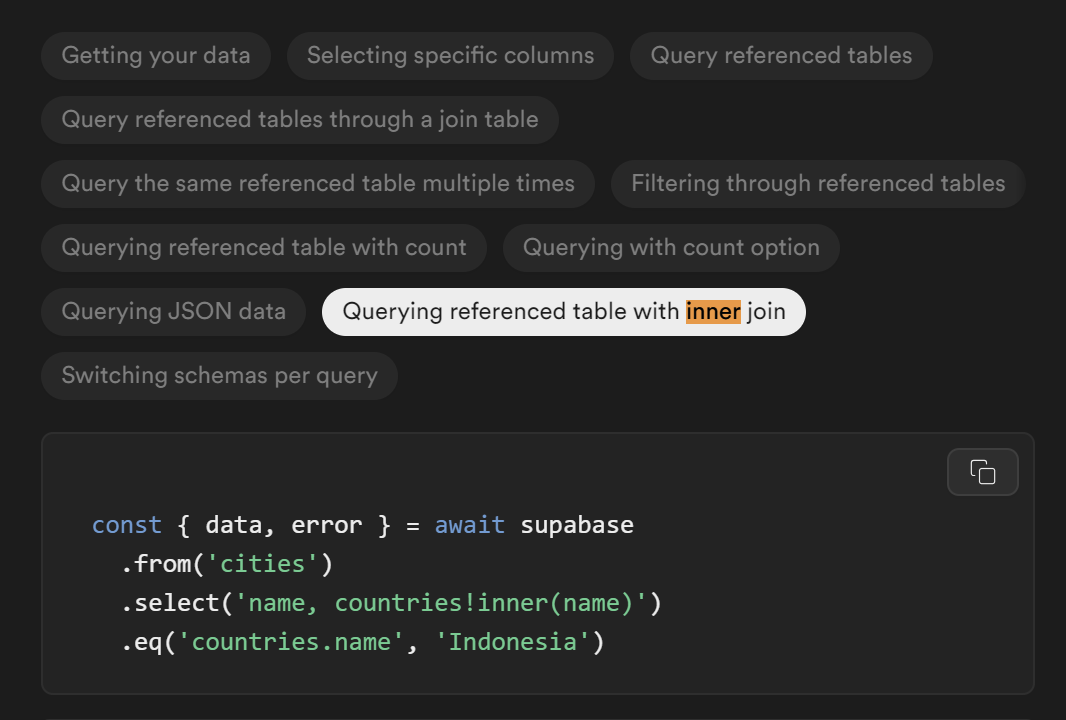Select 'Switching schemas per query' example
The height and width of the screenshot is (720, 1066).
[x=220, y=375]
